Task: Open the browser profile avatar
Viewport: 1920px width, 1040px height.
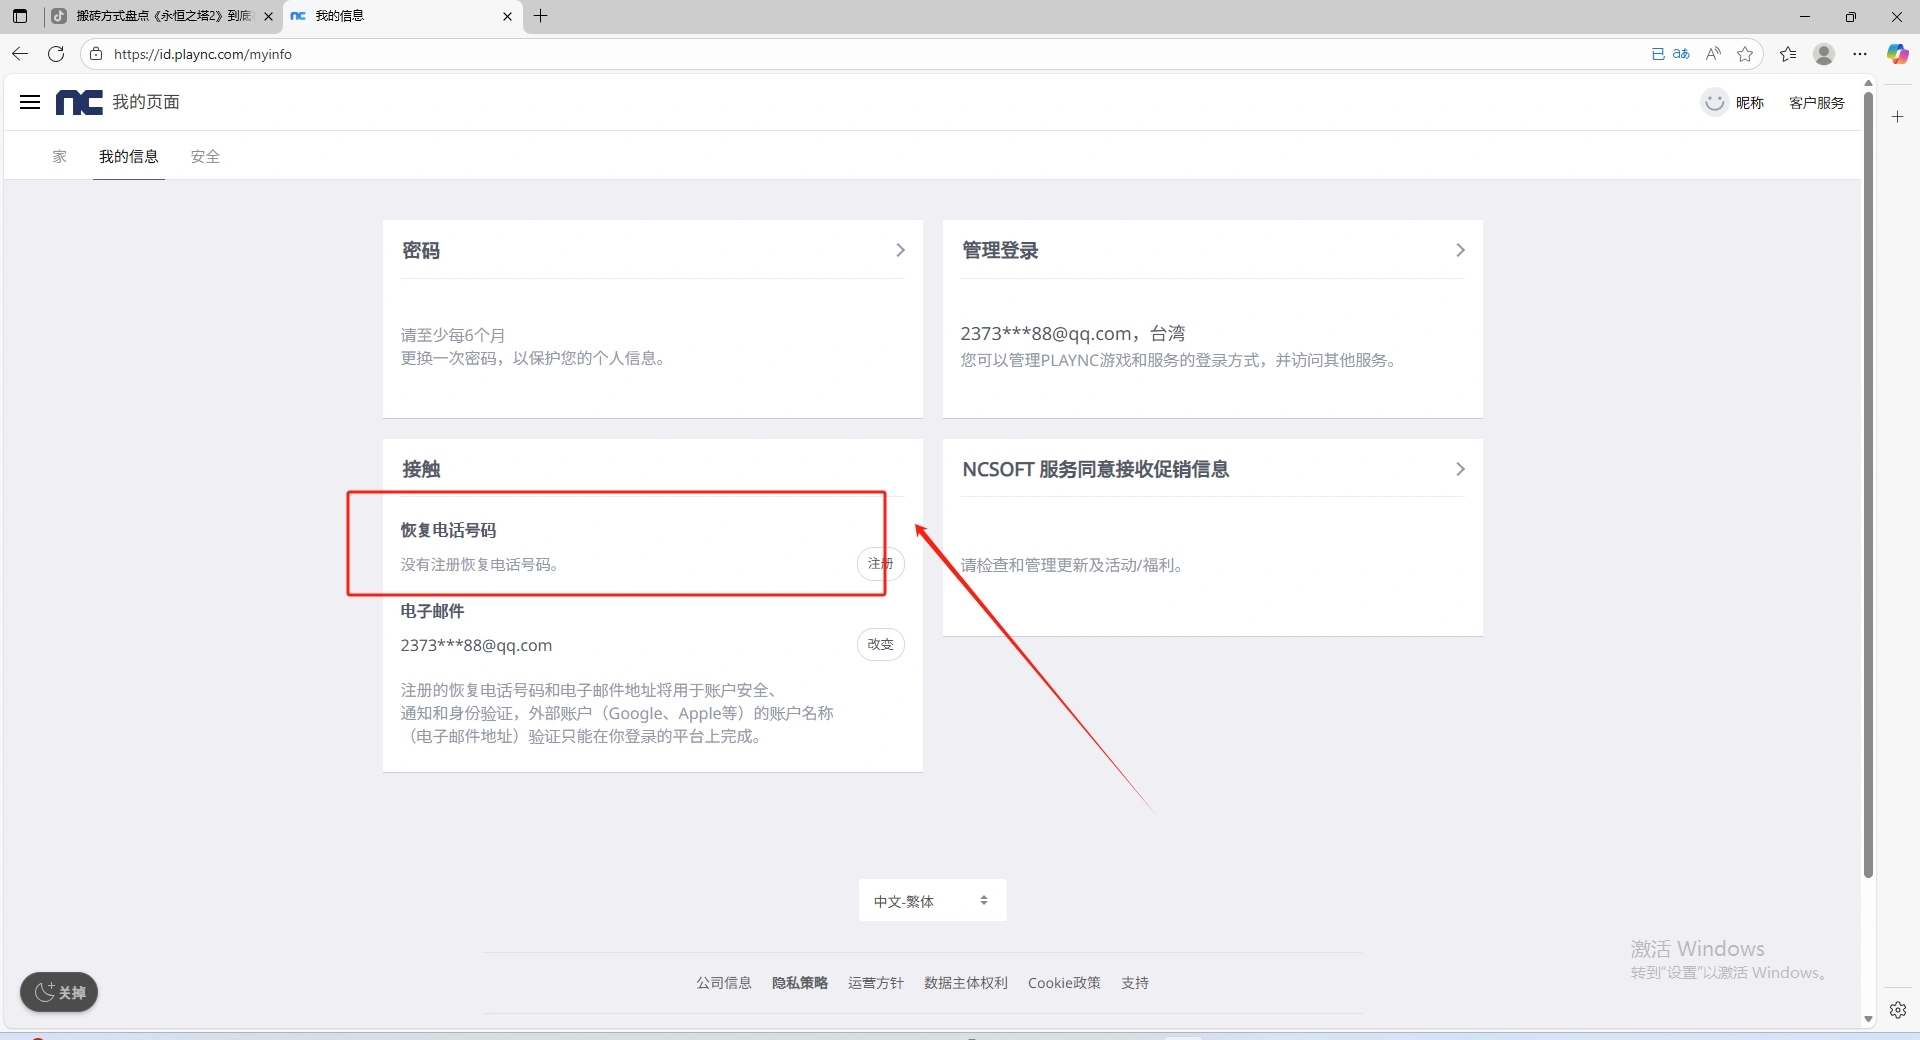Action: click(1824, 54)
